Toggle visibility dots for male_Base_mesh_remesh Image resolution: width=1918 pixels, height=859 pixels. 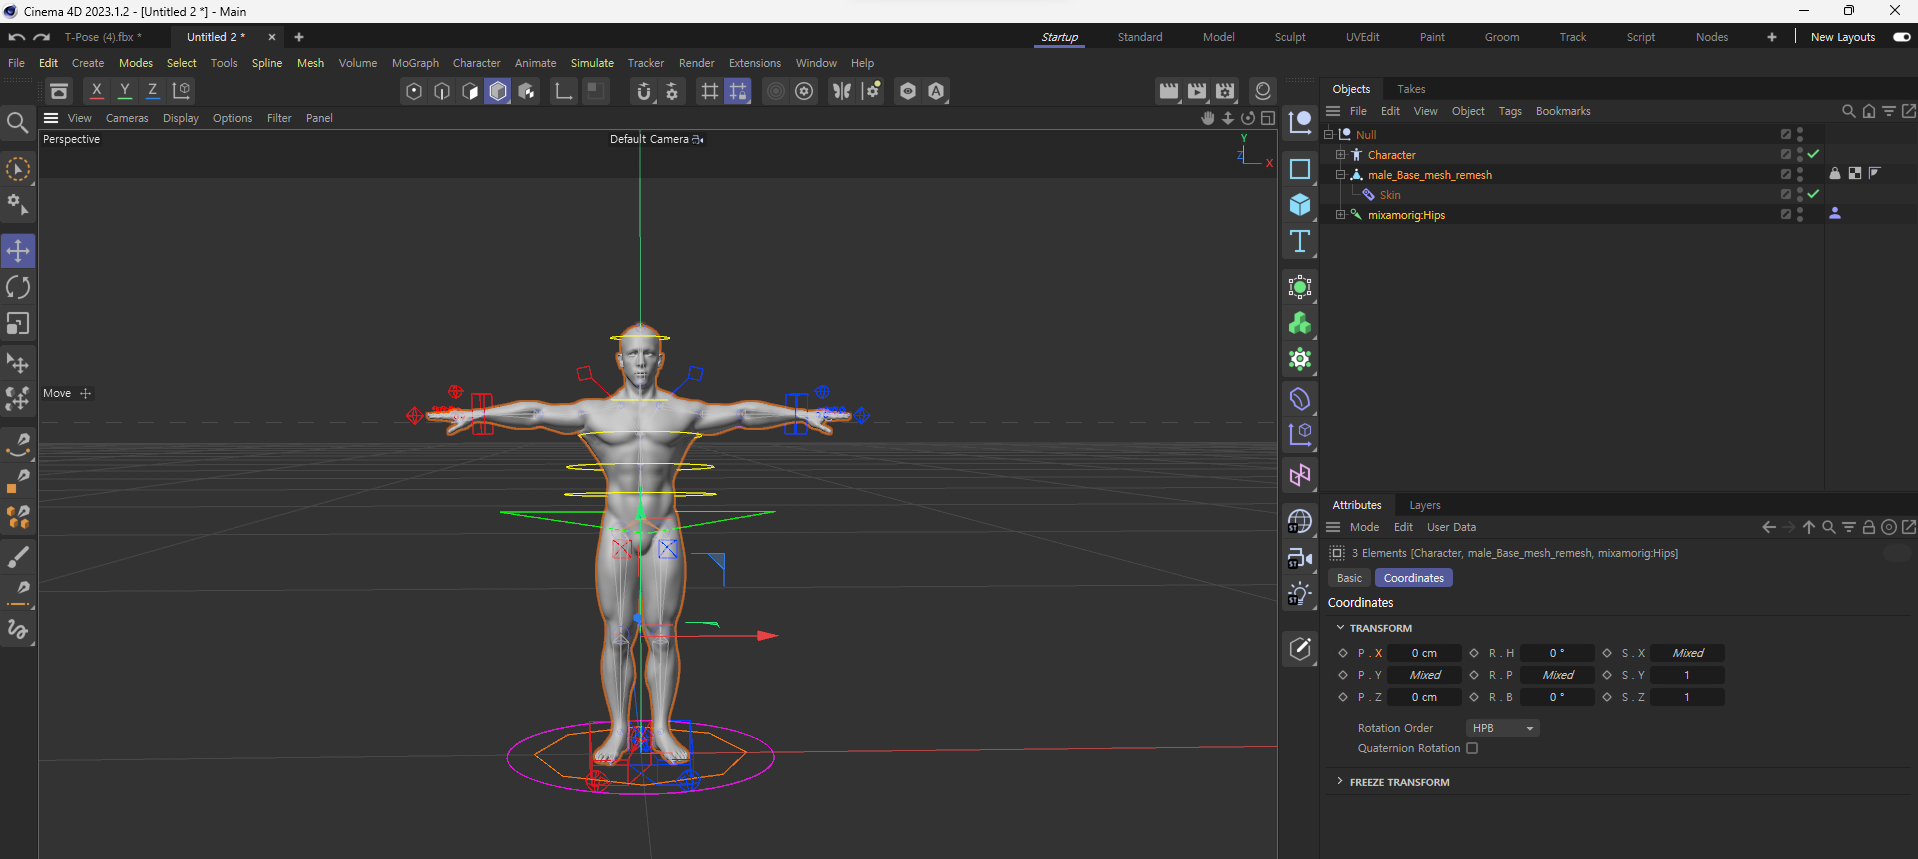tap(1800, 174)
